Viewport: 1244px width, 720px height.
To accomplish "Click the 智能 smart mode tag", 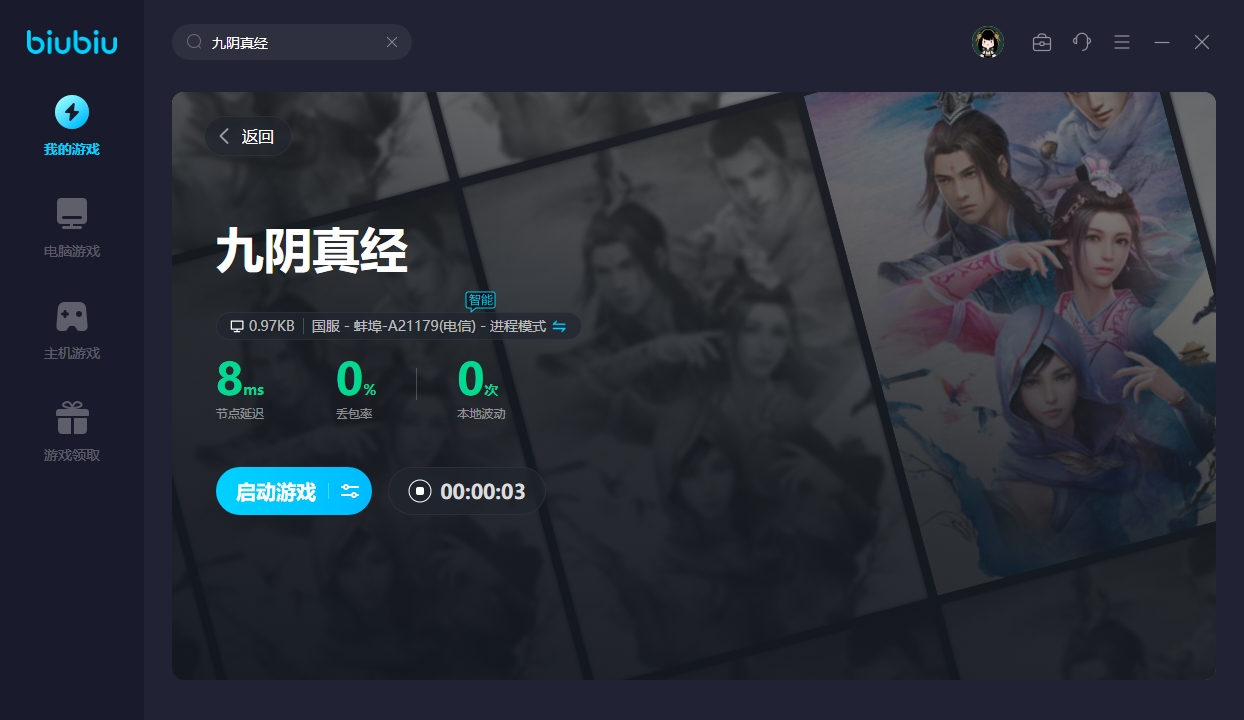I will coord(481,300).
